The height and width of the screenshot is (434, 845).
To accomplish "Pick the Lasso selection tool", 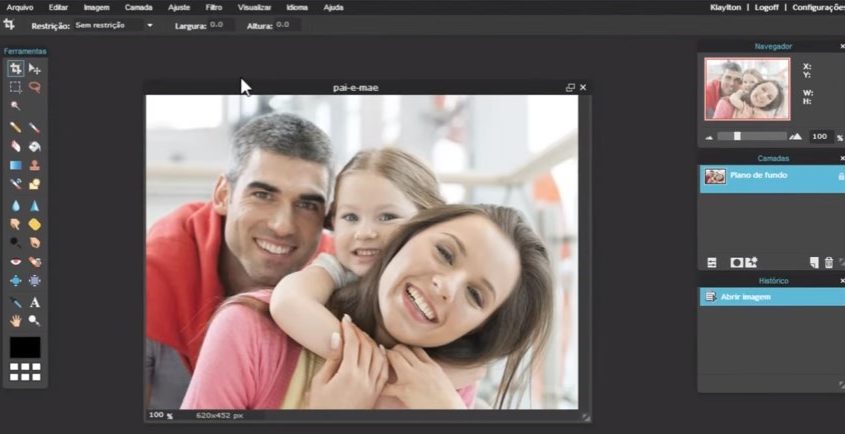I will (34, 87).
